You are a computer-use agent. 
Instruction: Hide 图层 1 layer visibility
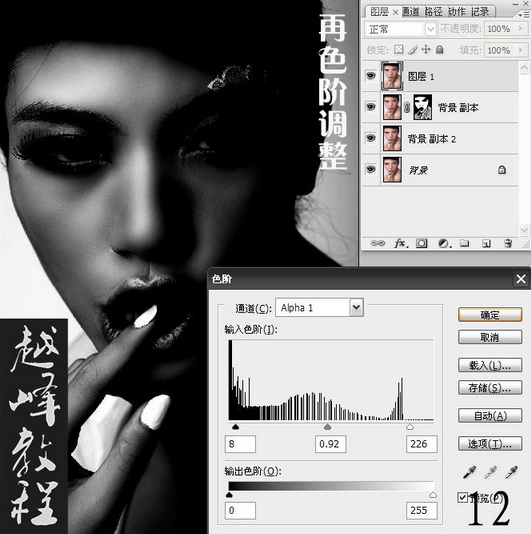pos(371,75)
